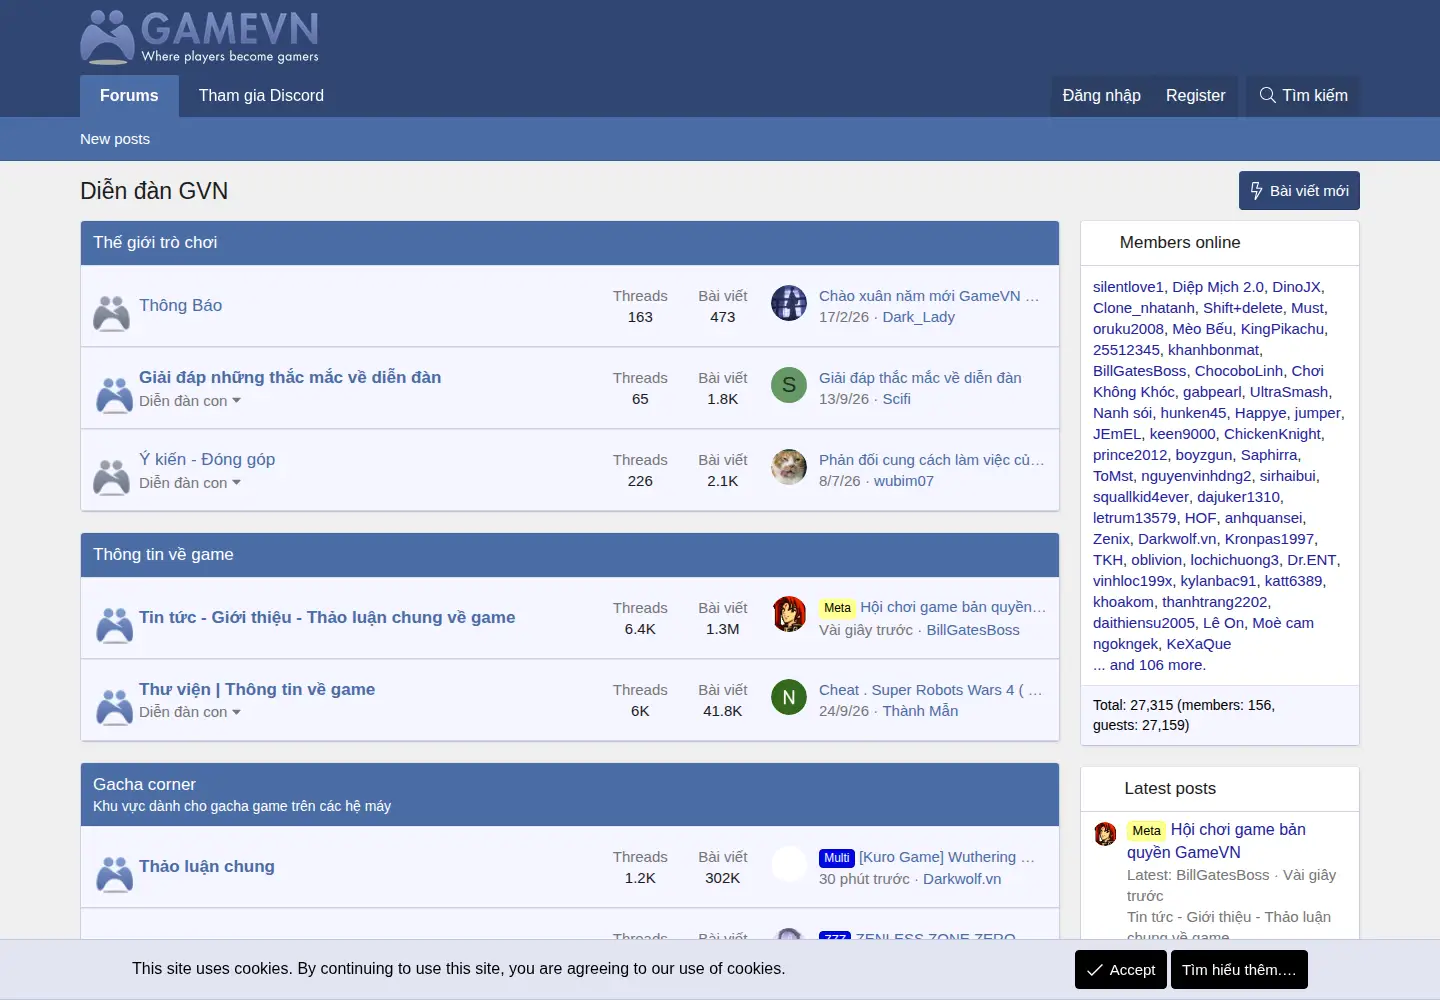Viewport: 1440px width, 1000px height.
Task: Open the Chào xuân năm mới GameVN thread
Action: coord(929,296)
